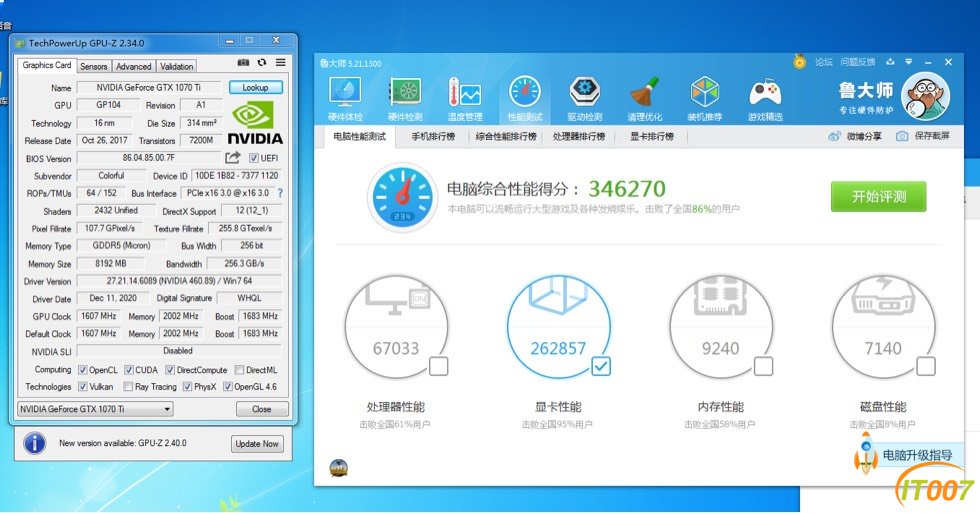The width and height of the screenshot is (980, 513).
Task: Click the GPU name field NVIDIA GeForce GTX 1070 Ti
Action: click(x=149, y=87)
